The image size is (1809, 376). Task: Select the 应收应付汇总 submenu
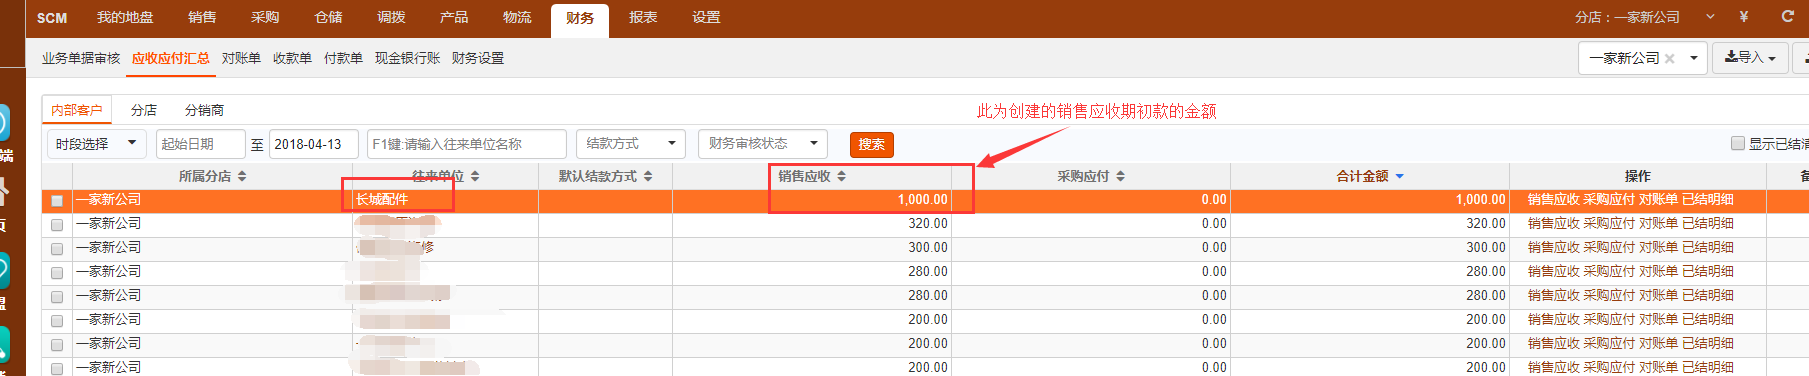coord(171,59)
